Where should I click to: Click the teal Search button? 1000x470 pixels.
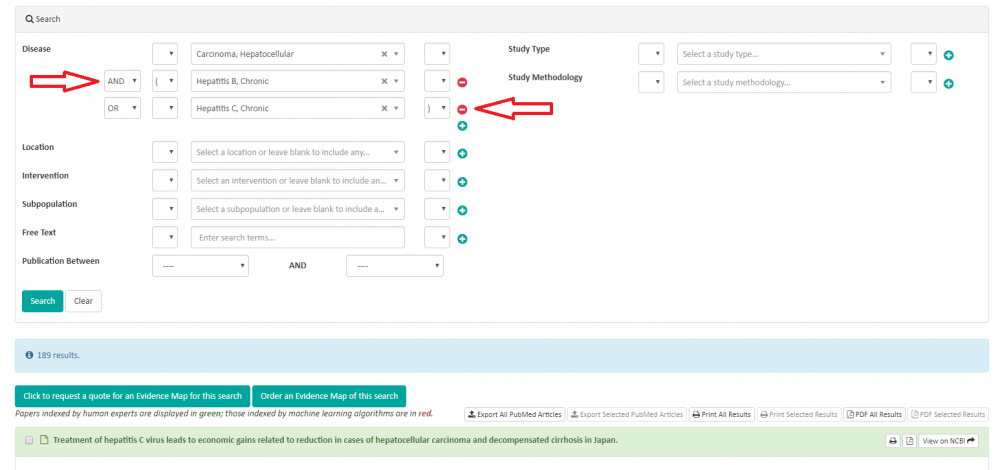(42, 301)
